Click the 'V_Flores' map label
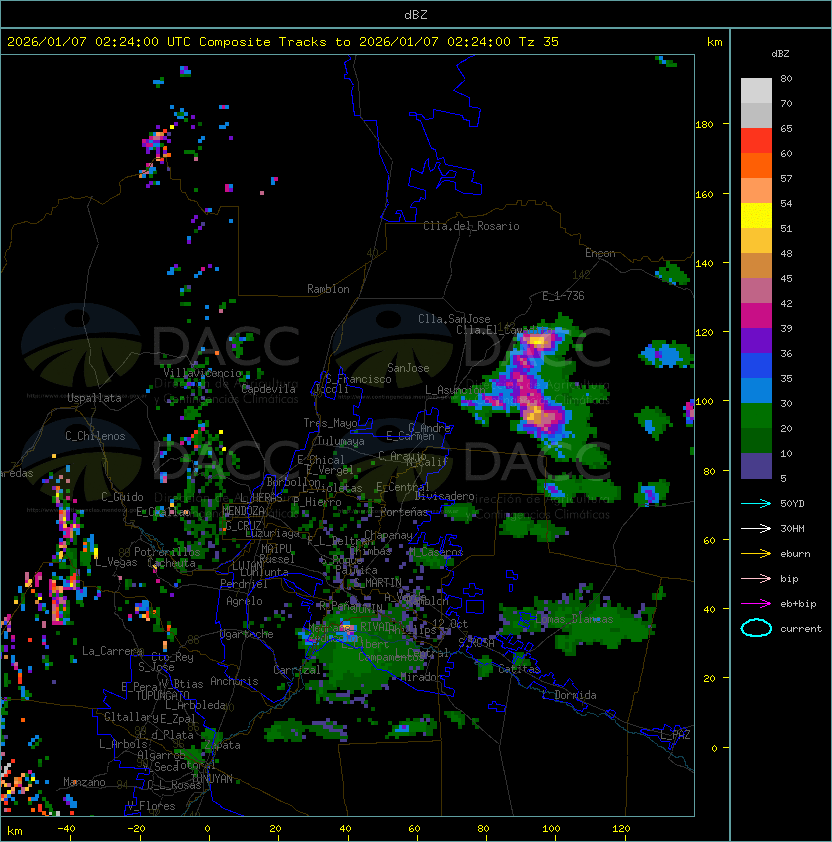 151,806
